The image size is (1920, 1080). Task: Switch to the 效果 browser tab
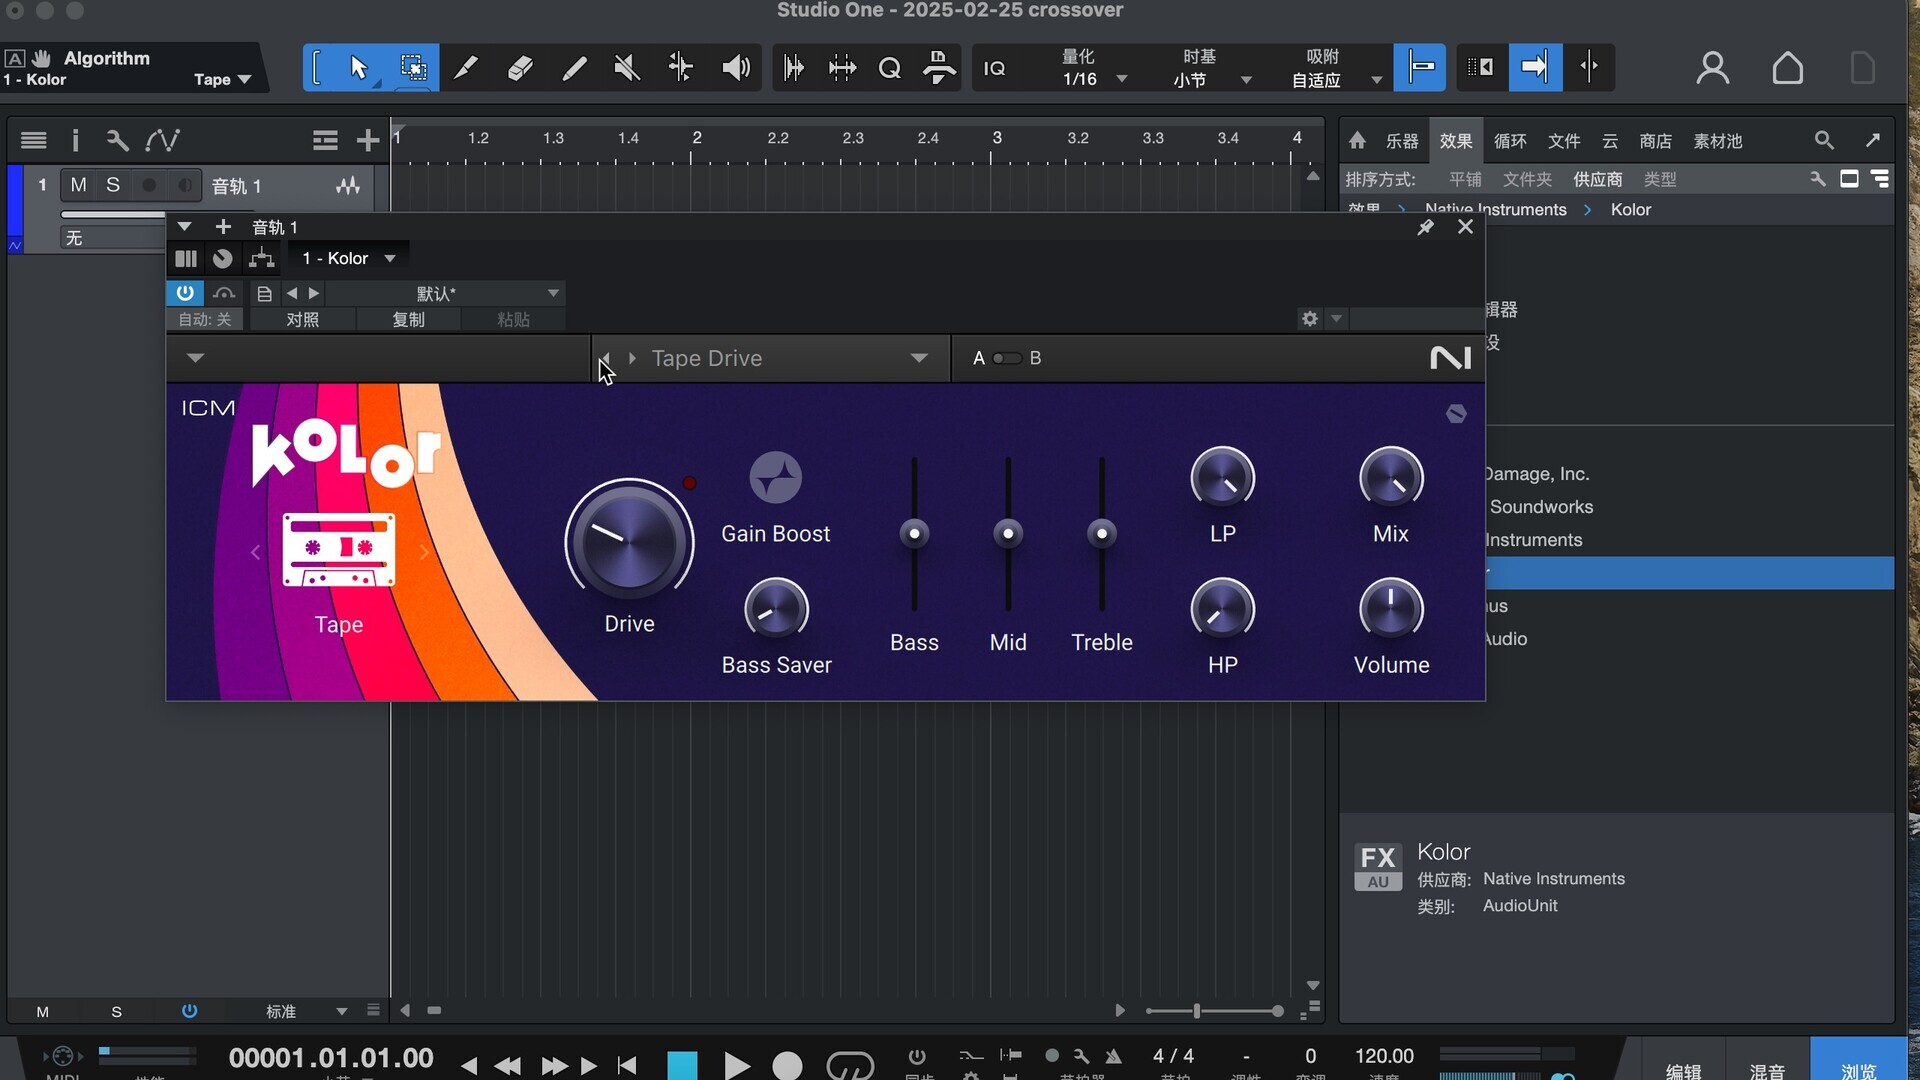pyautogui.click(x=1456, y=141)
